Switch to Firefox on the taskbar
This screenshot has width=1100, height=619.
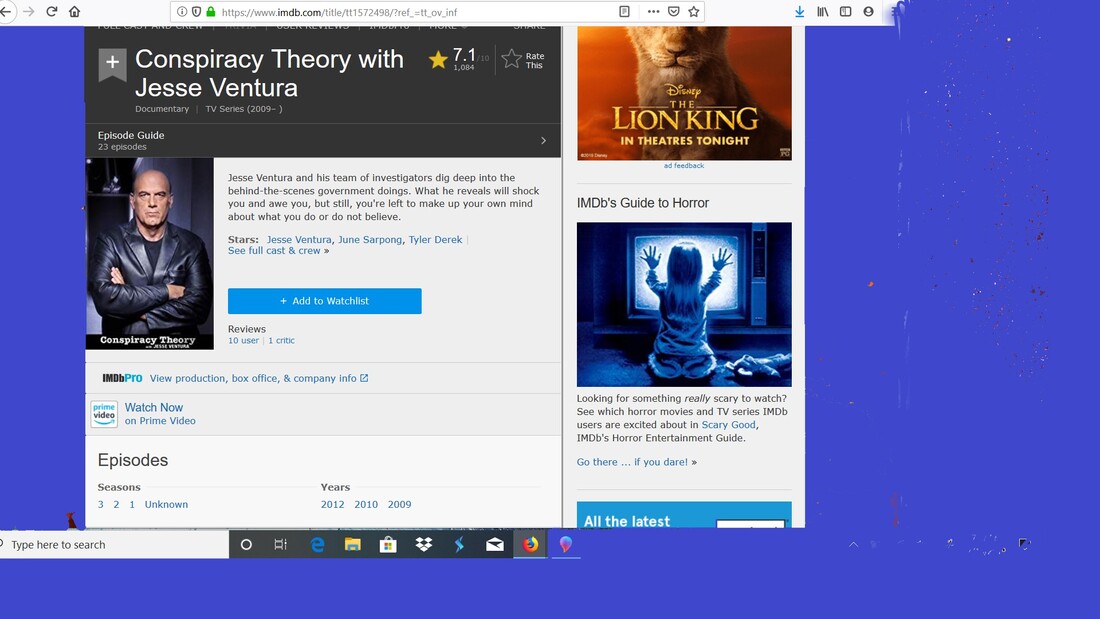[x=530, y=545]
